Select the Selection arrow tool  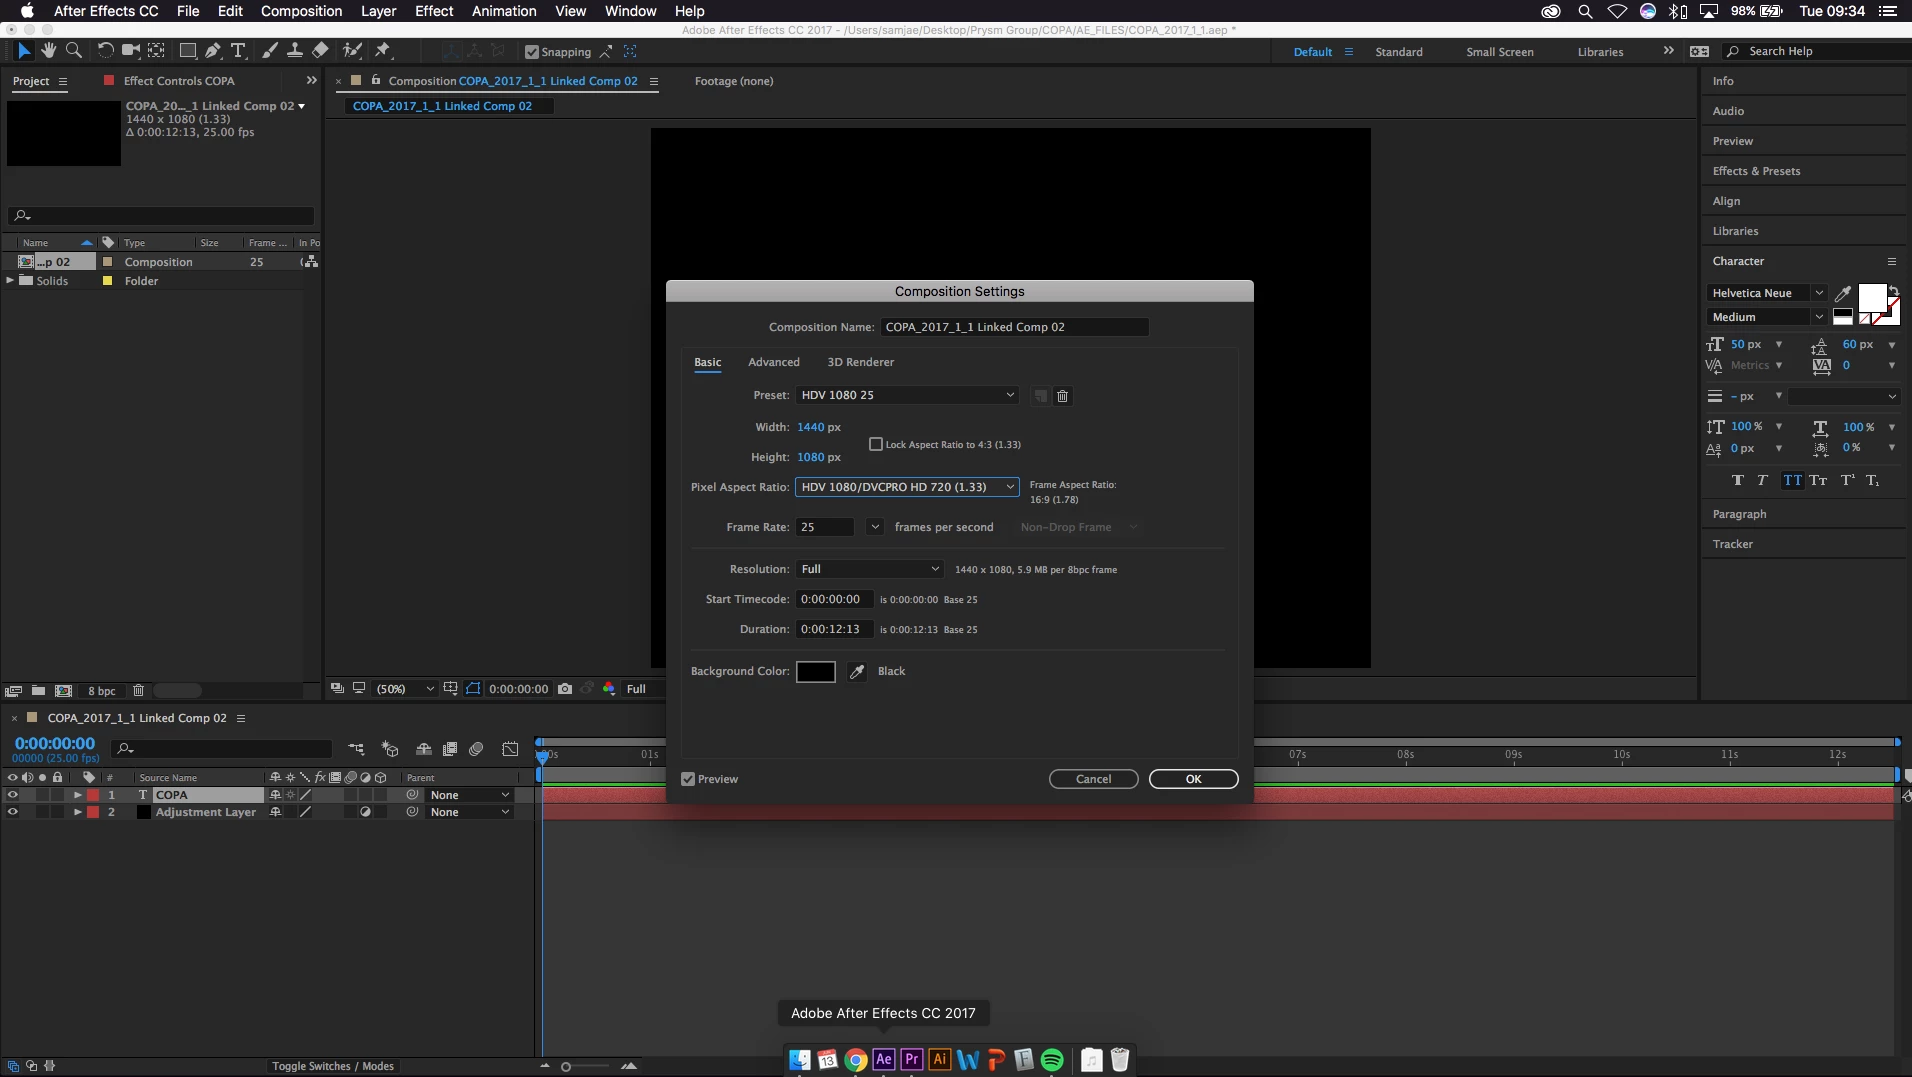click(x=24, y=50)
